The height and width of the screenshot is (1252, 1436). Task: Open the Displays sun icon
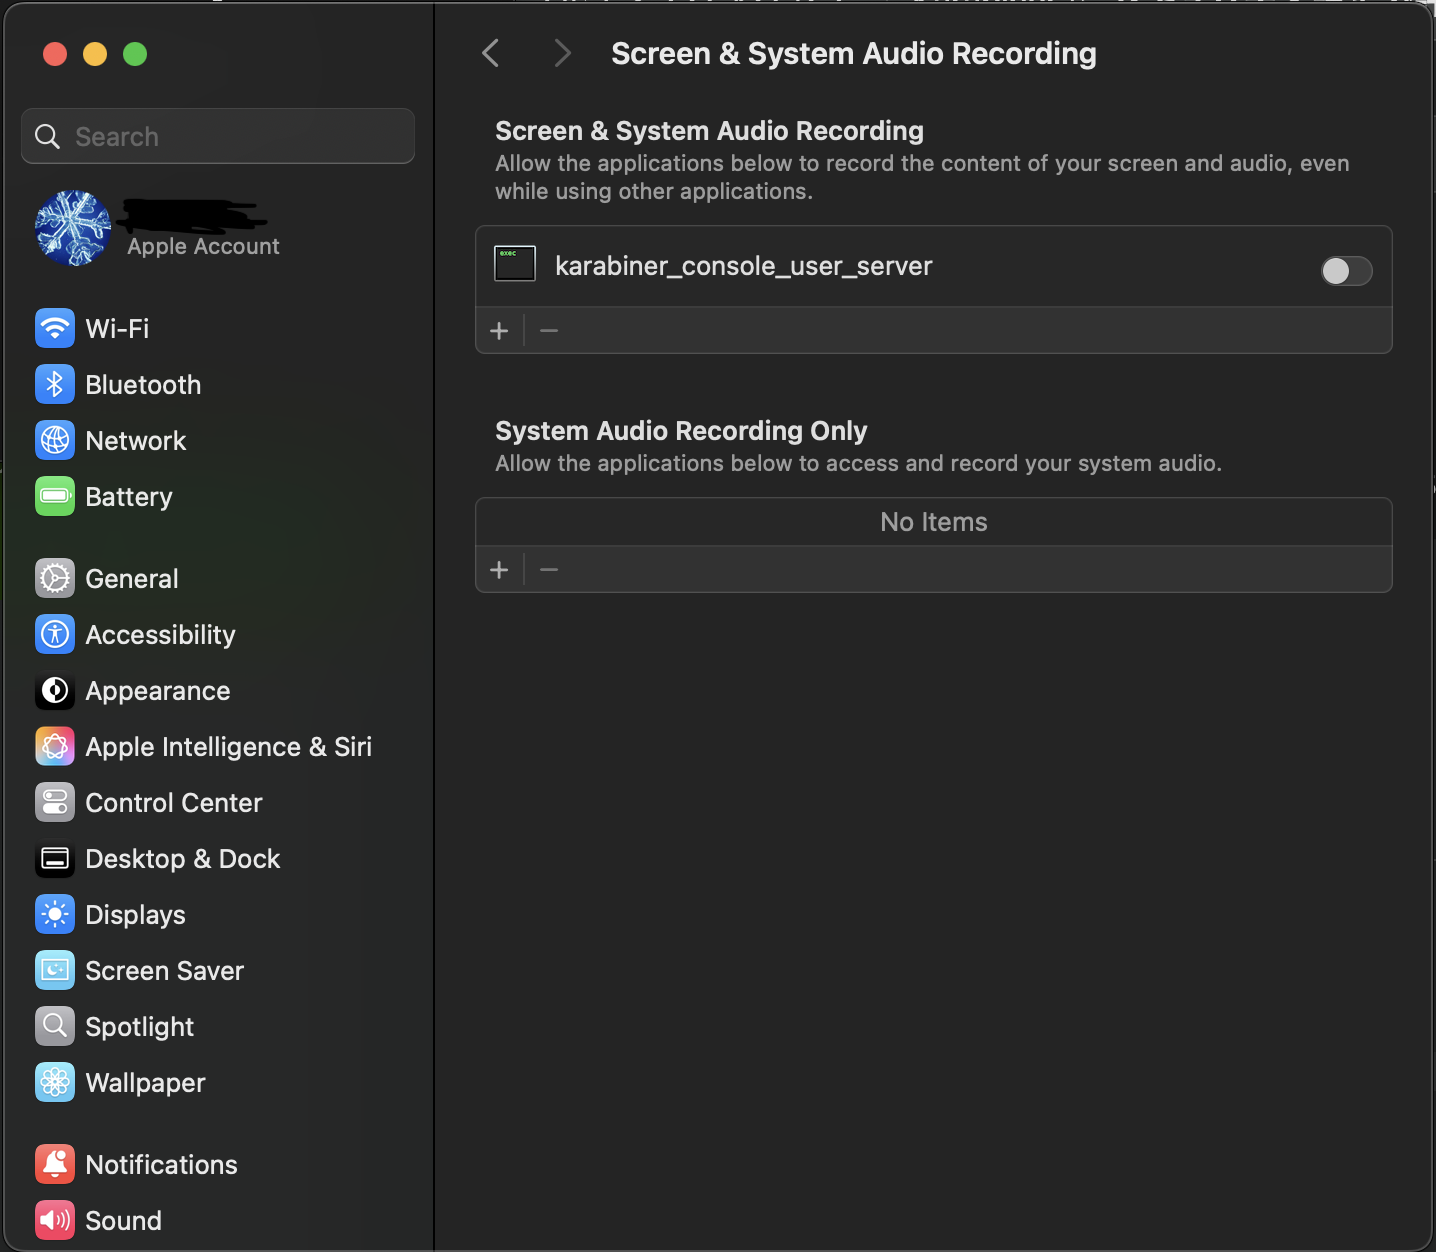pyautogui.click(x=55, y=914)
